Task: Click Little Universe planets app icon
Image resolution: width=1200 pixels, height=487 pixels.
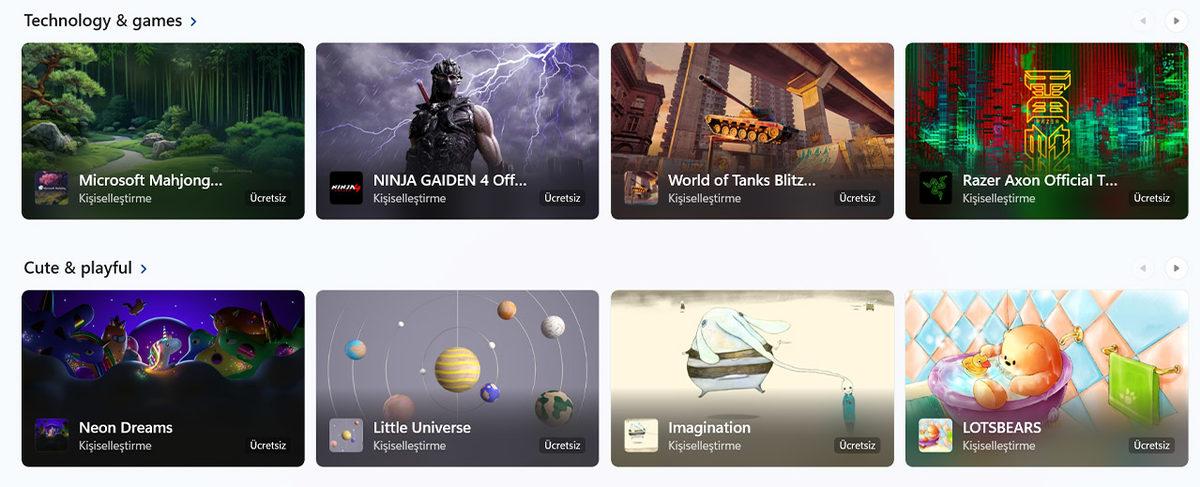Action: click(x=346, y=435)
